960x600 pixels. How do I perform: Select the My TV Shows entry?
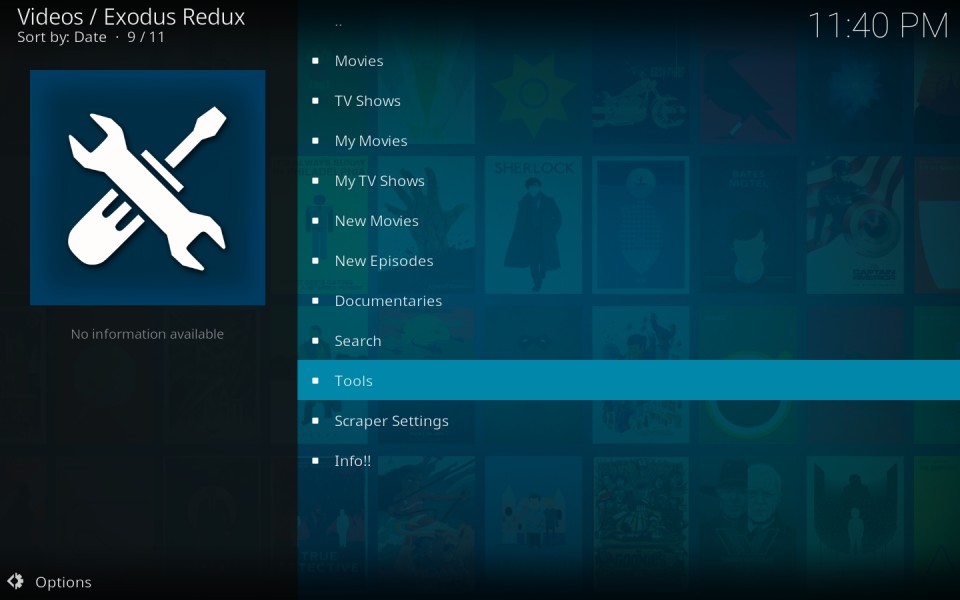[628, 181]
